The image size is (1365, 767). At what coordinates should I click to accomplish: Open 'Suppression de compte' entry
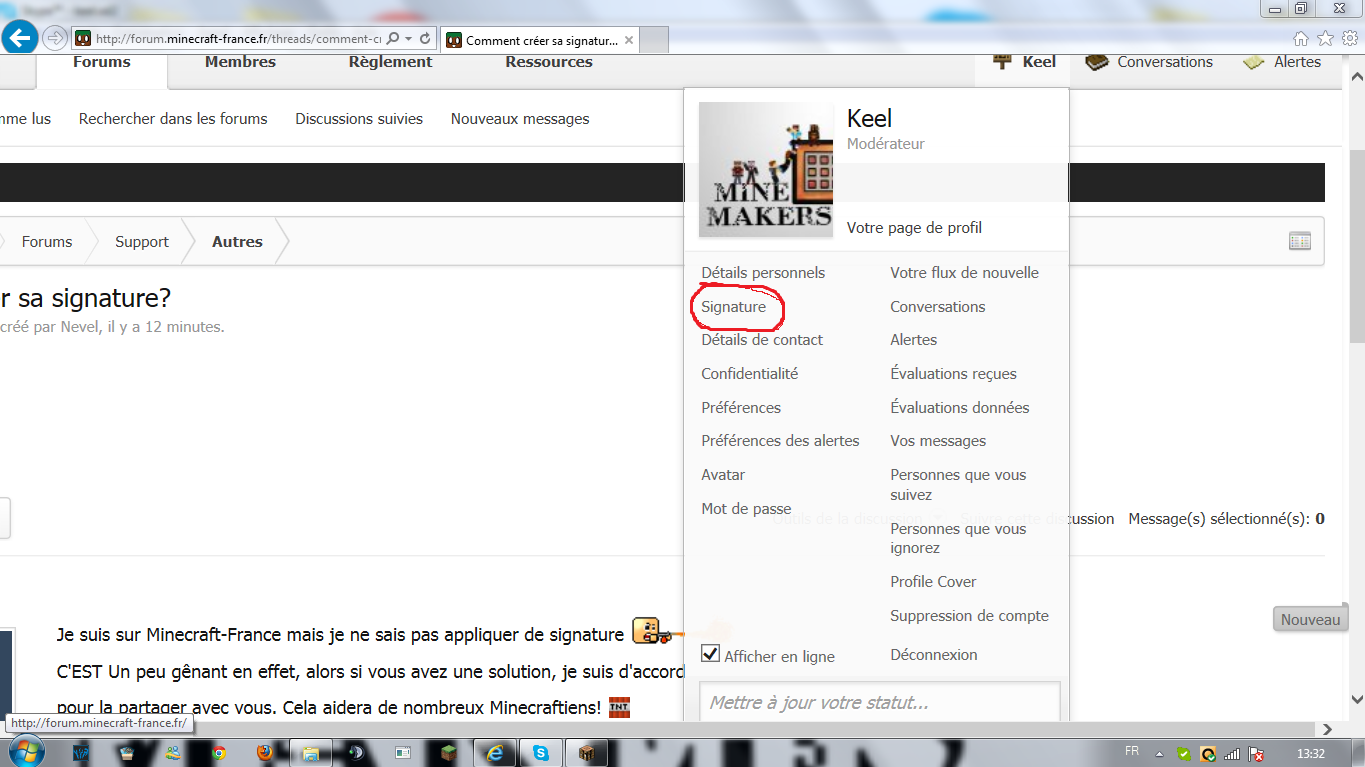tap(970, 616)
